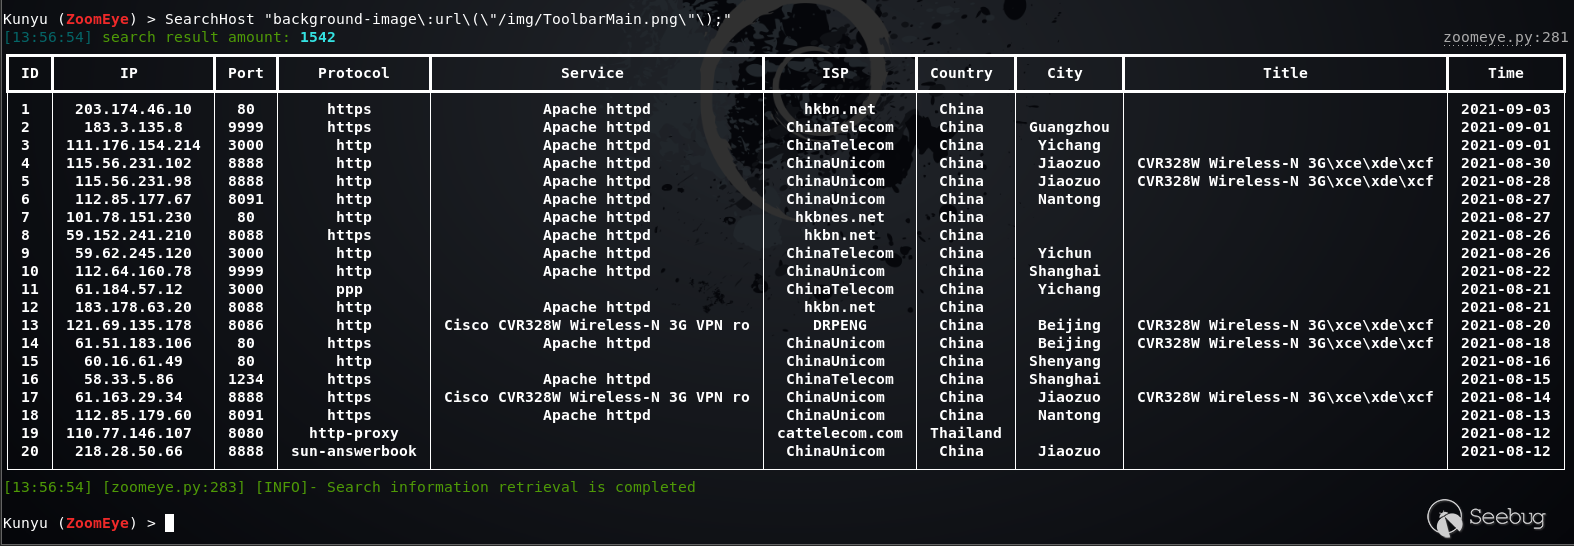1574x546 pixels.
Task: Click the Thailand country entry
Action: coord(966,433)
